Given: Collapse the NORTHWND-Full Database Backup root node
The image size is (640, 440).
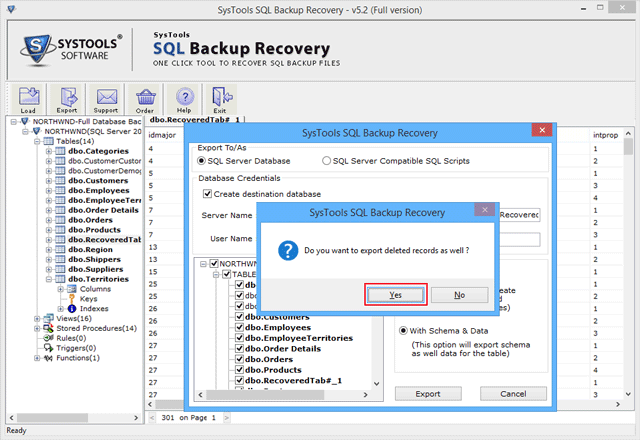Looking at the screenshot, I should click(x=14, y=122).
